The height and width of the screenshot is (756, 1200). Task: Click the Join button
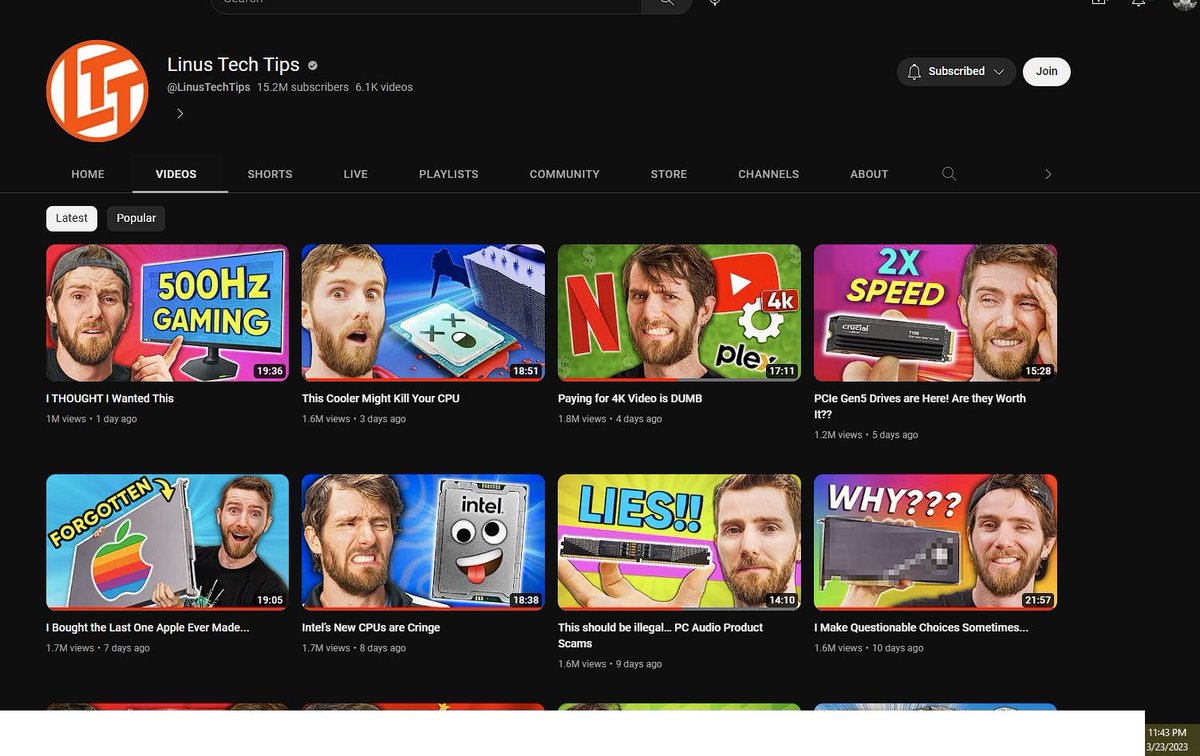pyautogui.click(x=1047, y=72)
